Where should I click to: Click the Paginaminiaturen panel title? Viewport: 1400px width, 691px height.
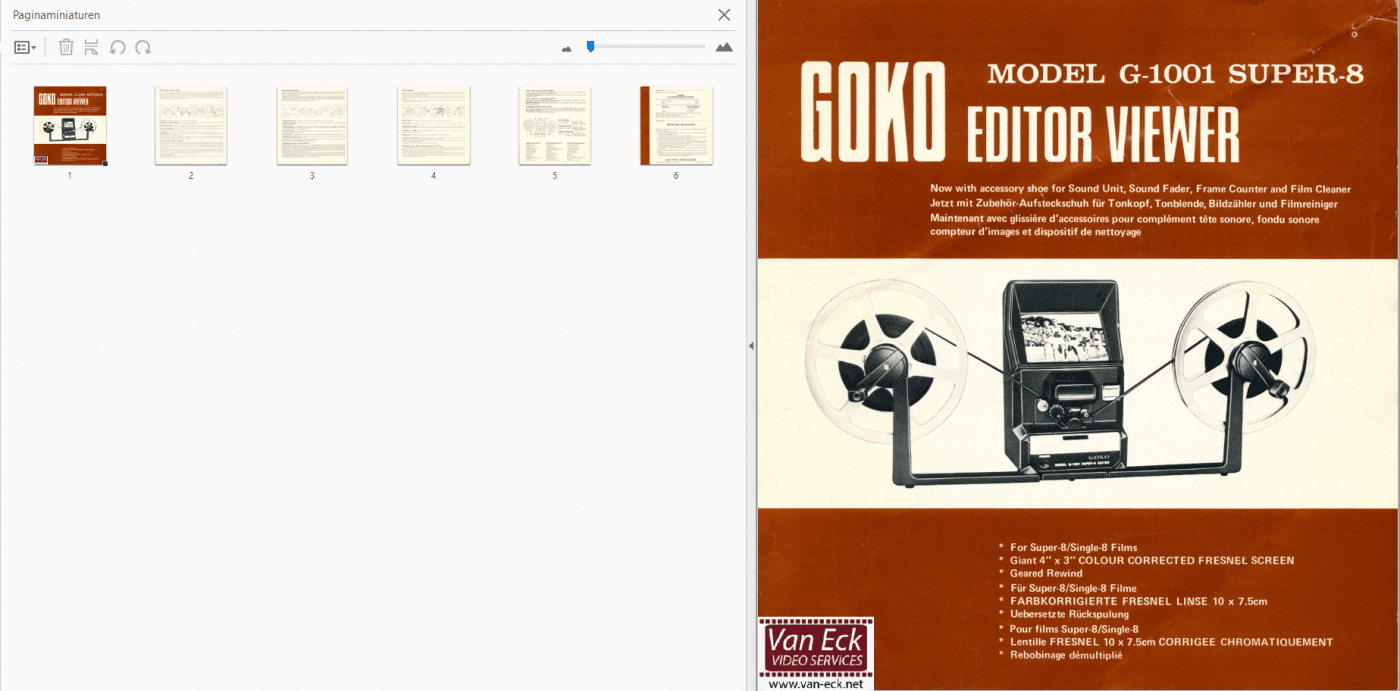tap(56, 15)
